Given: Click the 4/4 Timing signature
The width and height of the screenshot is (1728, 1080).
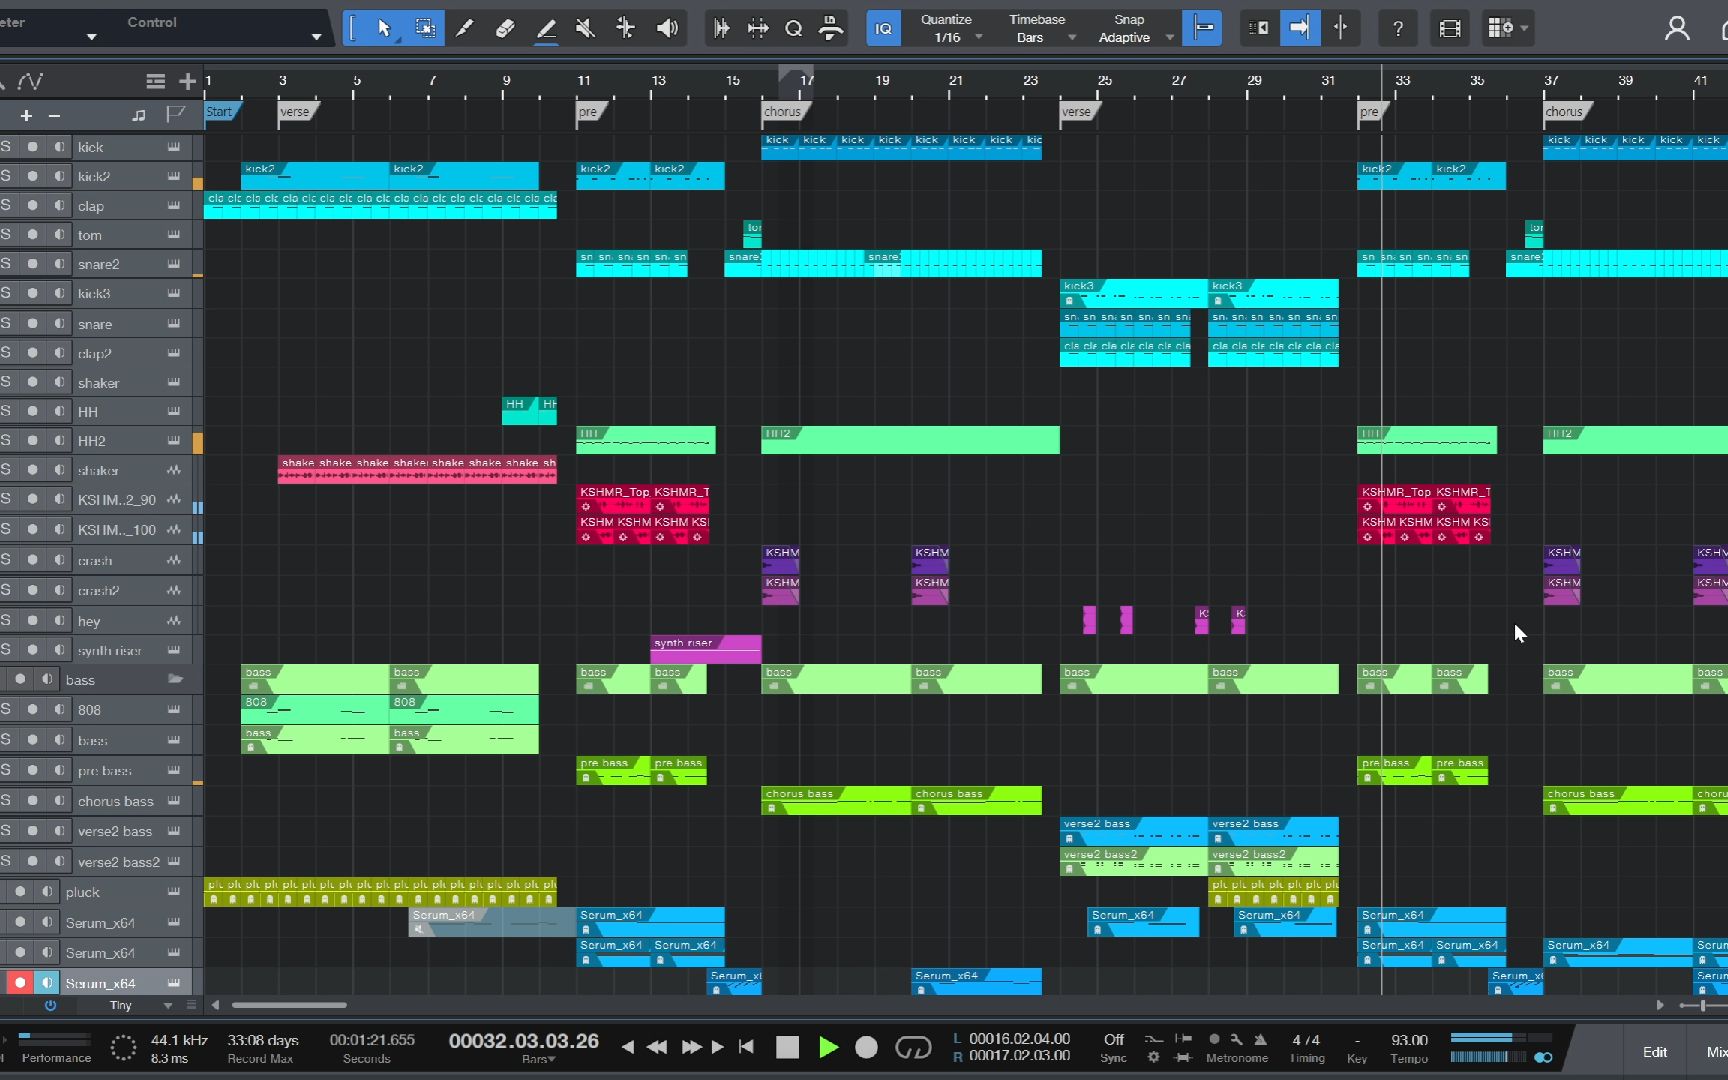Looking at the screenshot, I should point(1306,1040).
